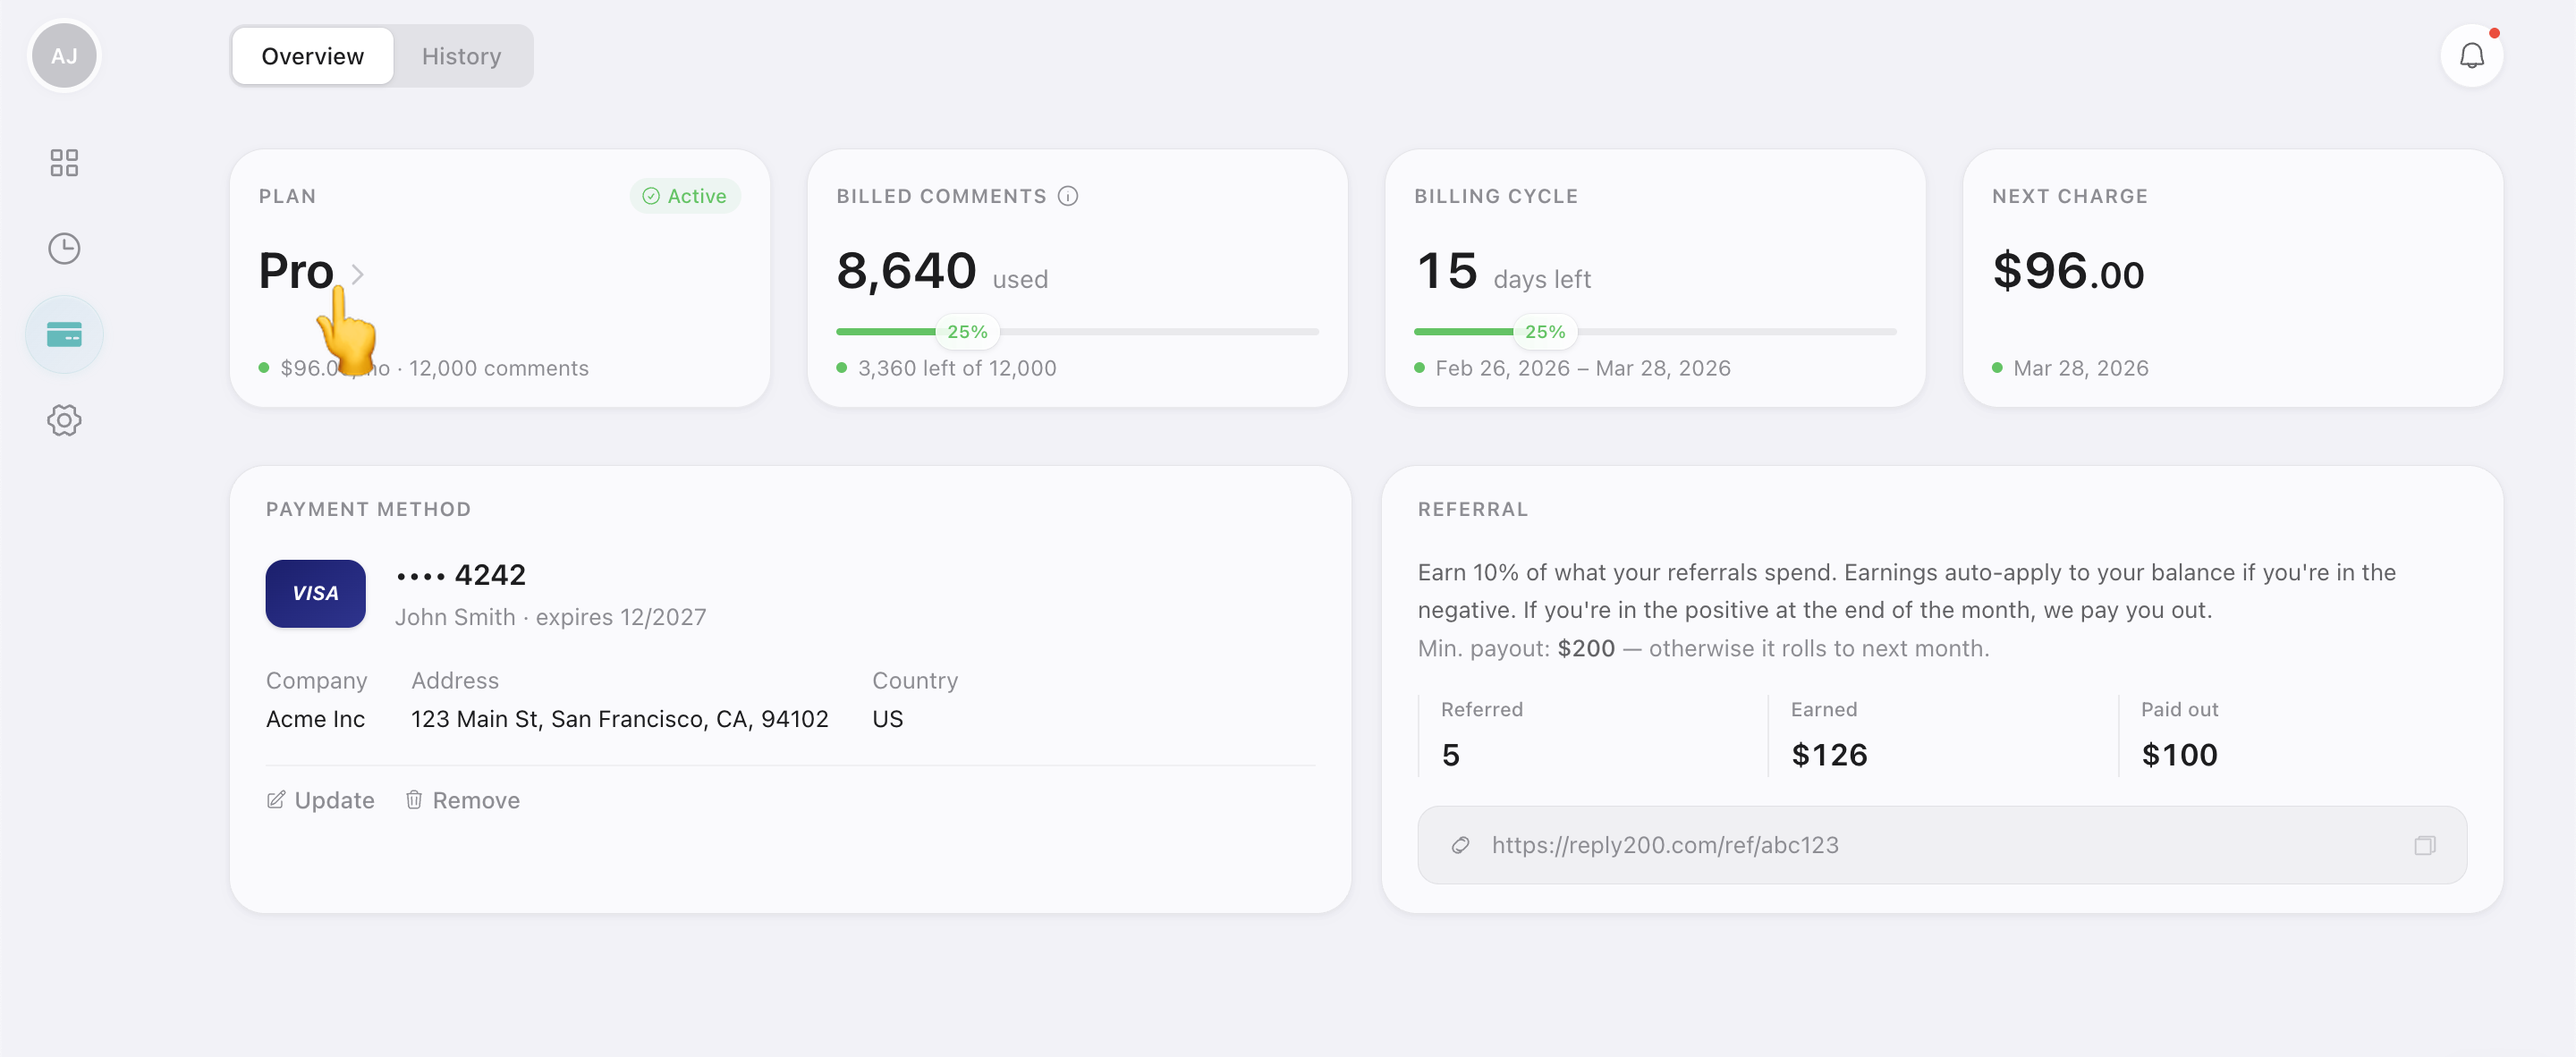Image resolution: width=2576 pixels, height=1057 pixels.
Task: Click the info icon next to Billed Comments
Action: 1069,196
